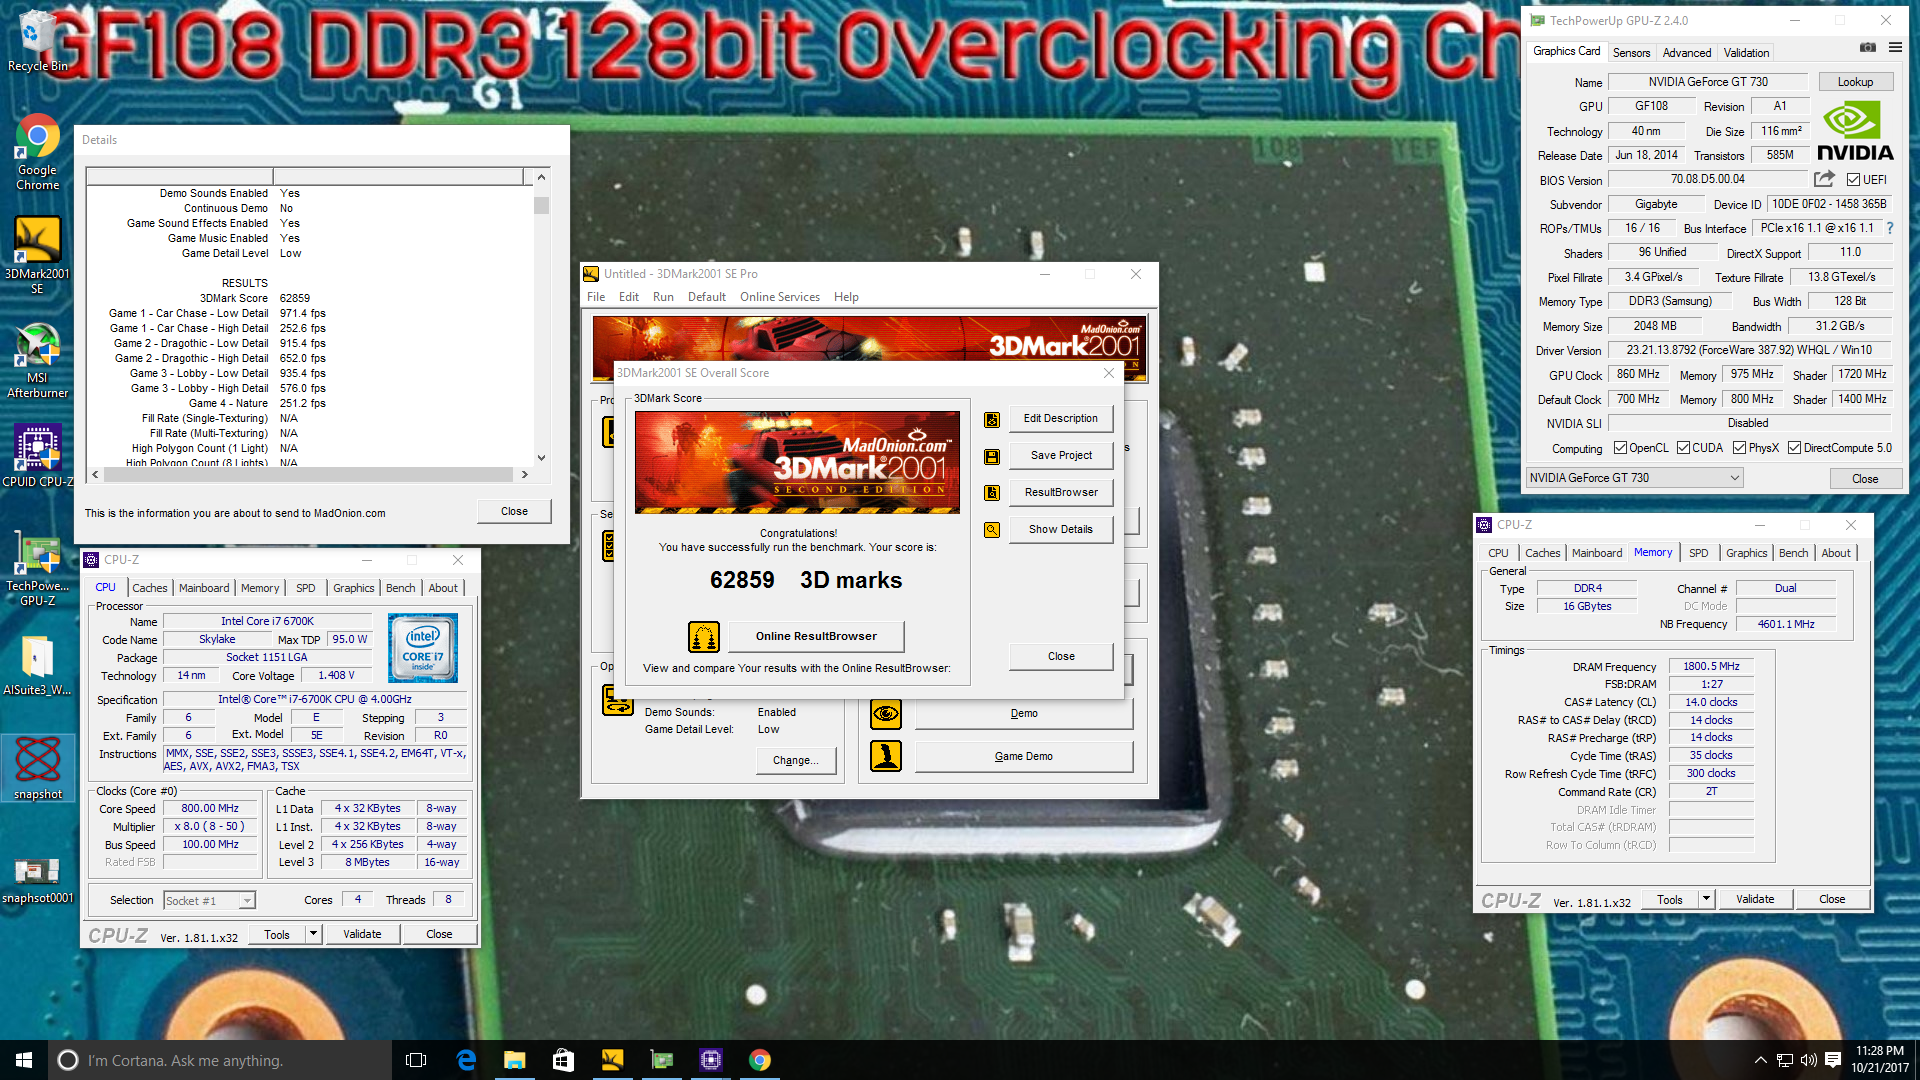Click the Cortana search box

click(220, 1060)
